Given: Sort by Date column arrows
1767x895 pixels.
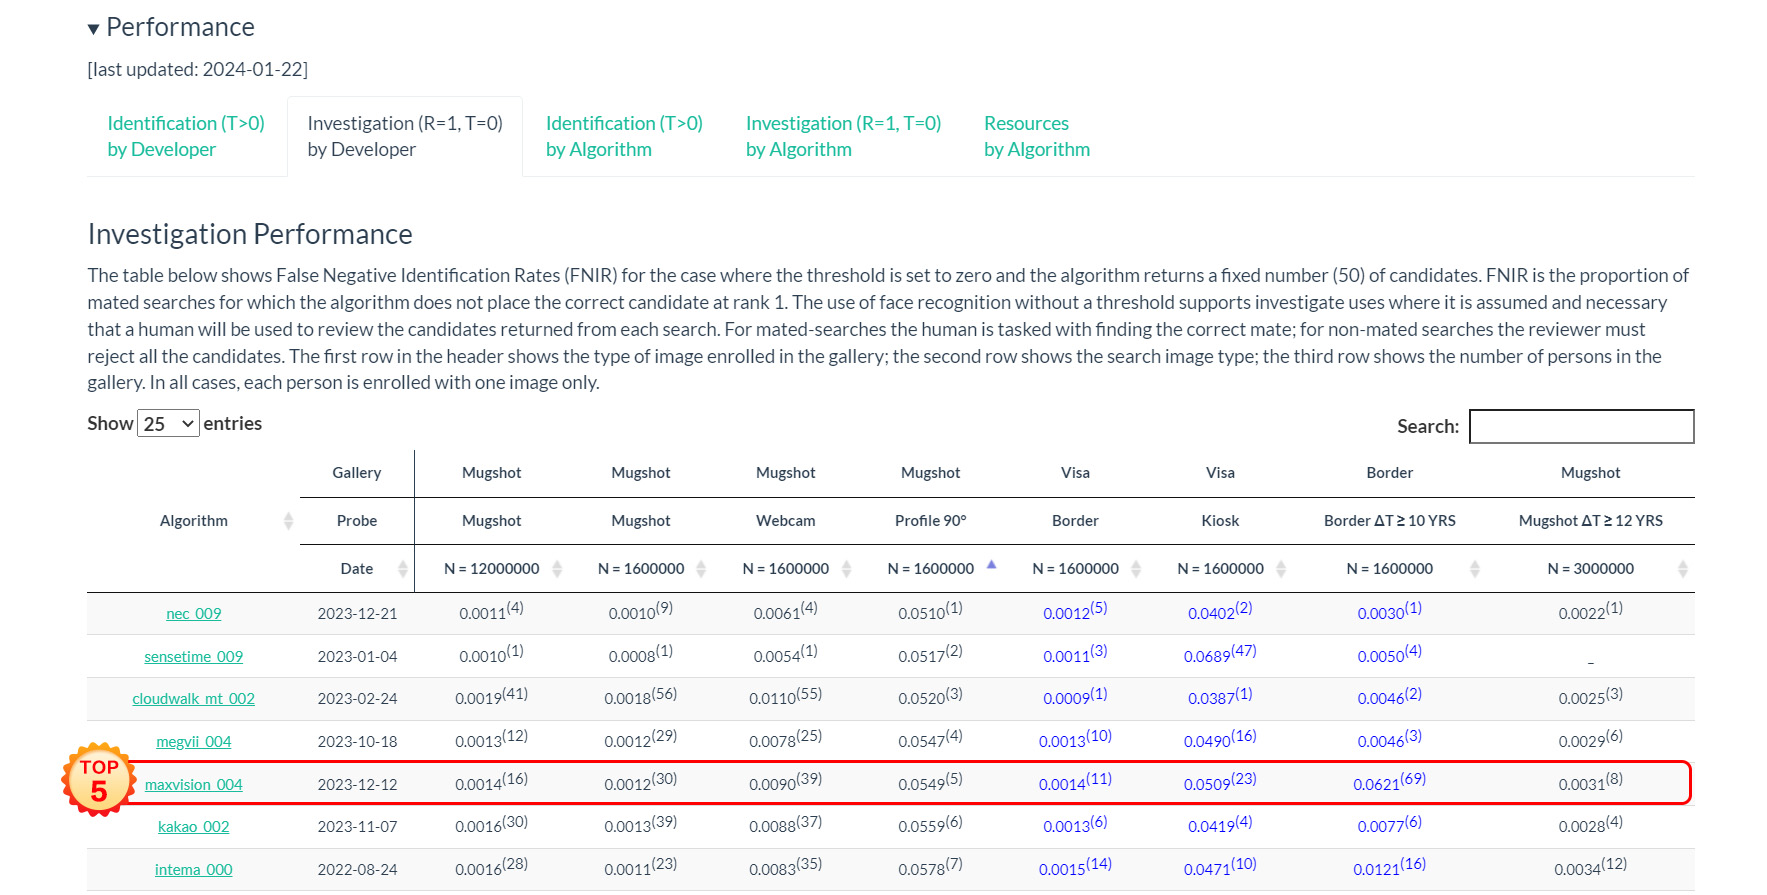Looking at the screenshot, I should click(402, 569).
